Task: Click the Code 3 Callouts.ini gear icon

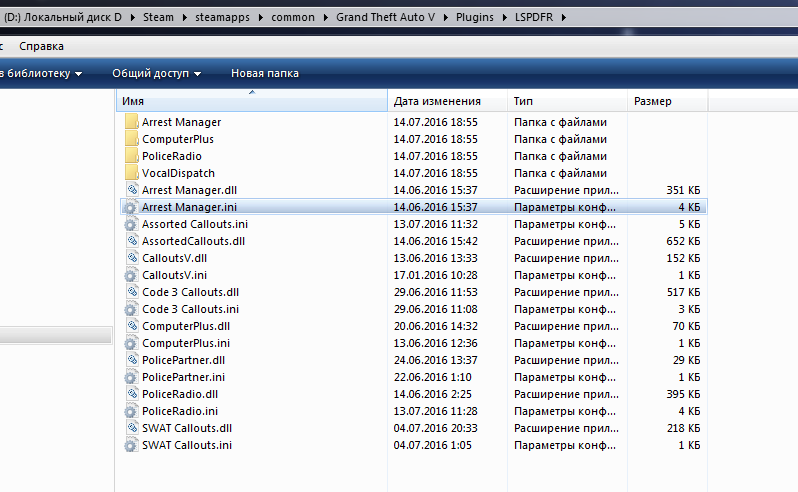Action: [x=131, y=309]
